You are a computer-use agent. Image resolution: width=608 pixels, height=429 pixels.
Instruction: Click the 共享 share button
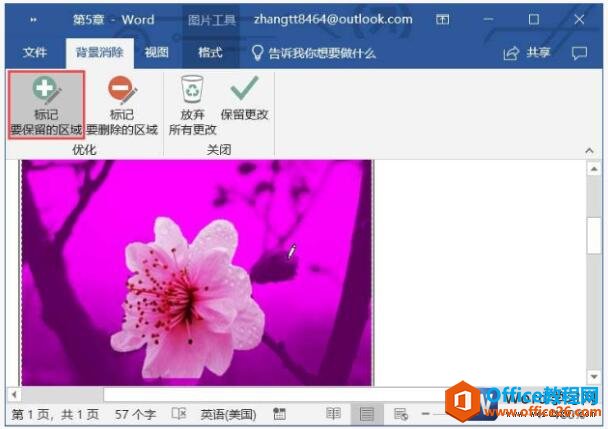(527, 53)
